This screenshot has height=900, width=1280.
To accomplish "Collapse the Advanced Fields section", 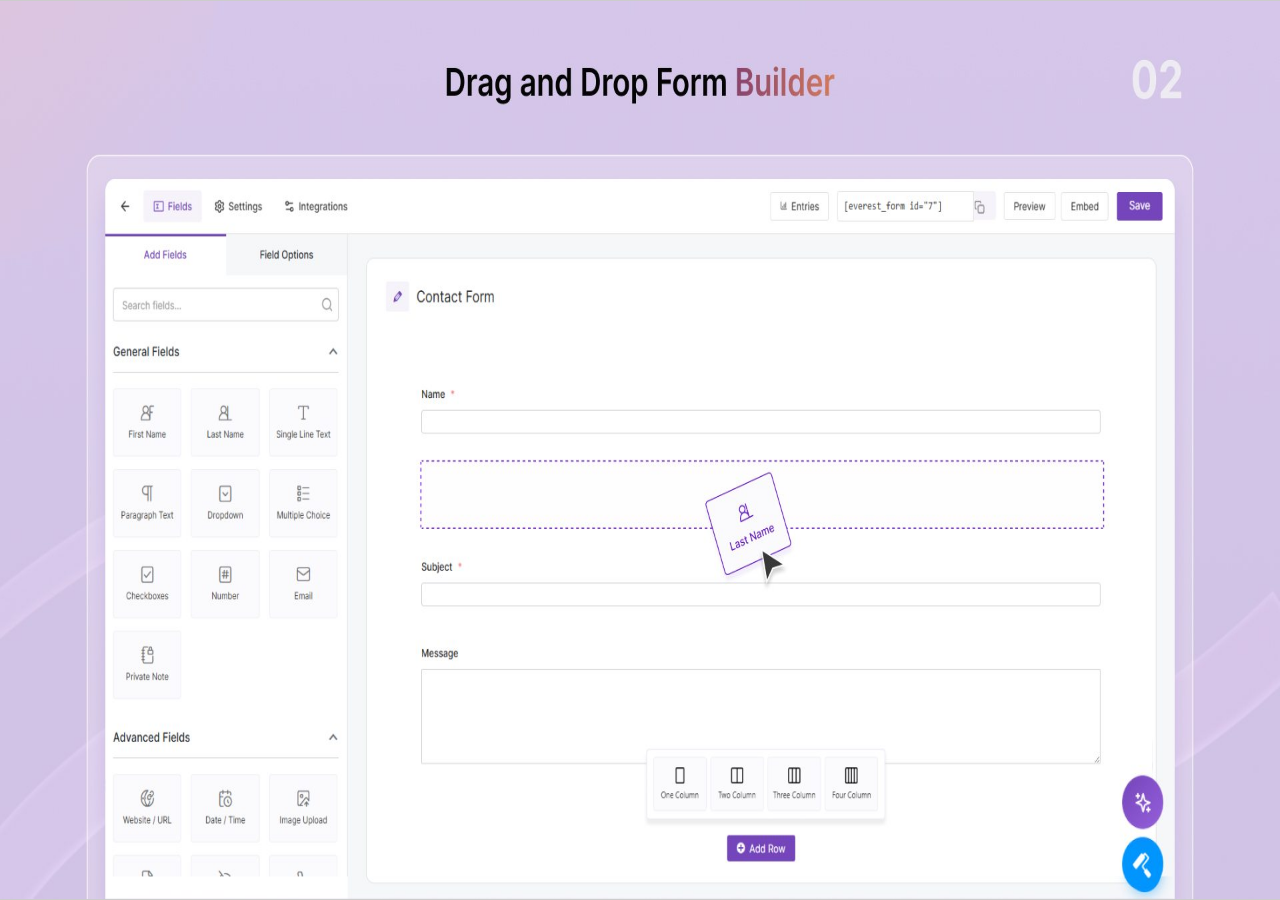I will [333, 738].
